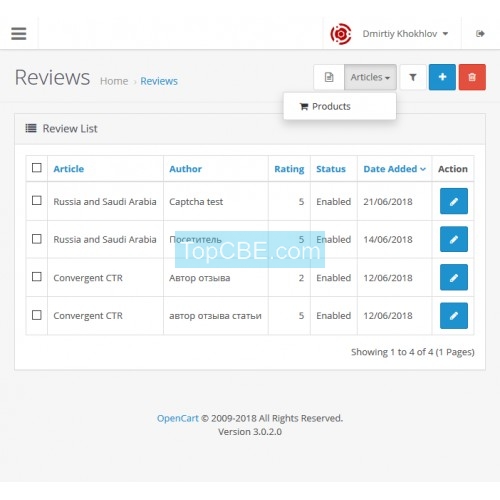
Task: Toggle the select-all checkbox in table header
Action: coord(37,167)
